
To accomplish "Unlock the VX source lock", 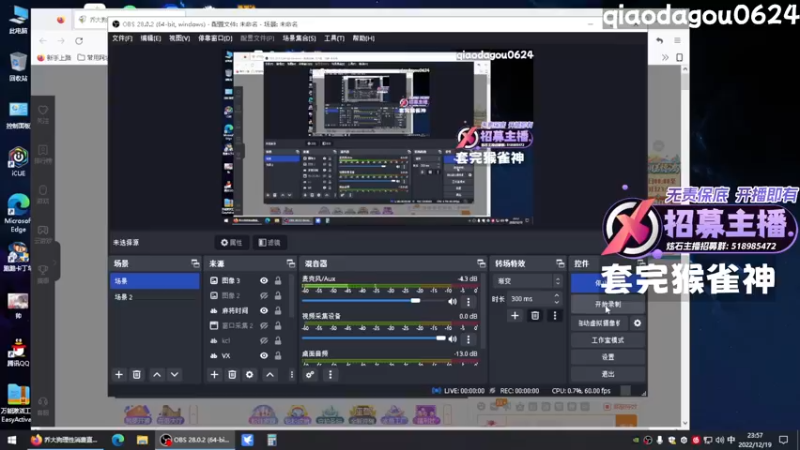I will coord(278,356).
